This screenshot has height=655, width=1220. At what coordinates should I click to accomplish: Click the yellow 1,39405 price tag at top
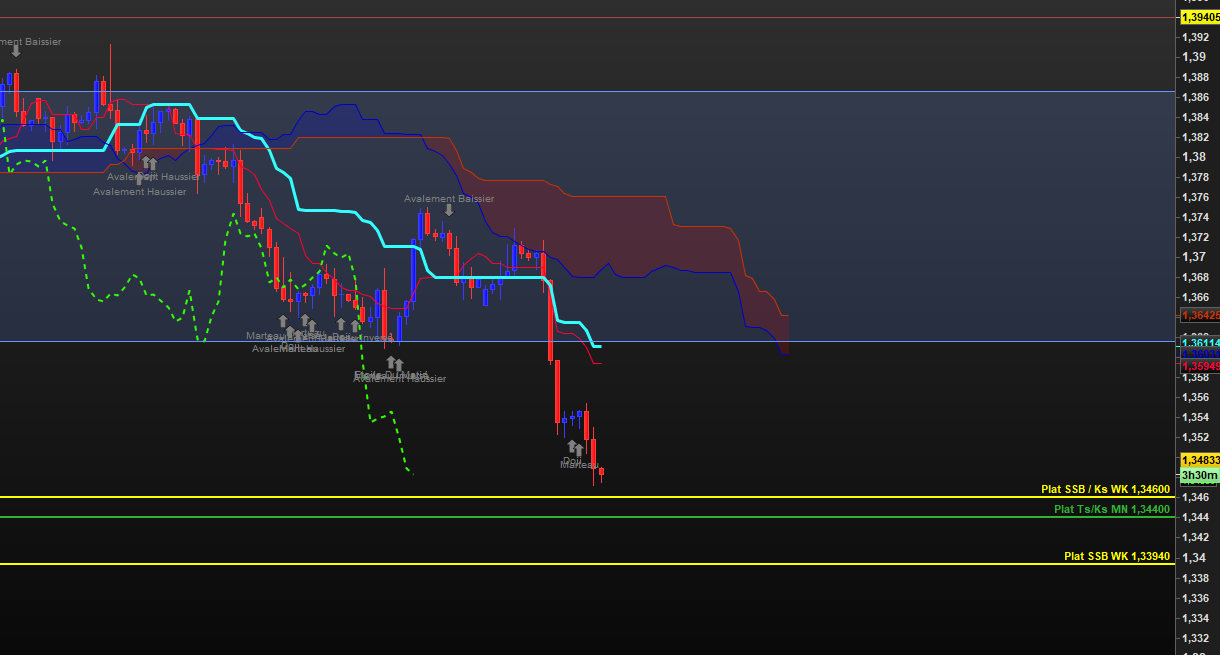[x=1199, y=17]
